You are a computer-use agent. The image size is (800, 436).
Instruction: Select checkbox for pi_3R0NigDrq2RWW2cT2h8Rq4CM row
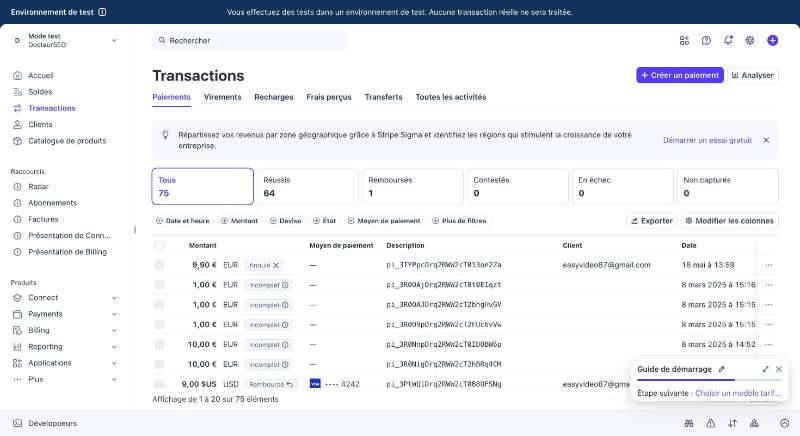[x=159, y=365]
